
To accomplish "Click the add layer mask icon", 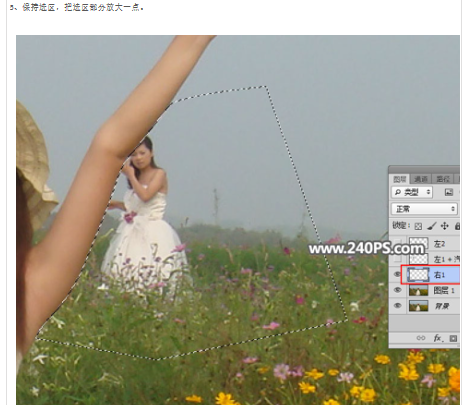I will click(x=453, y=338).
